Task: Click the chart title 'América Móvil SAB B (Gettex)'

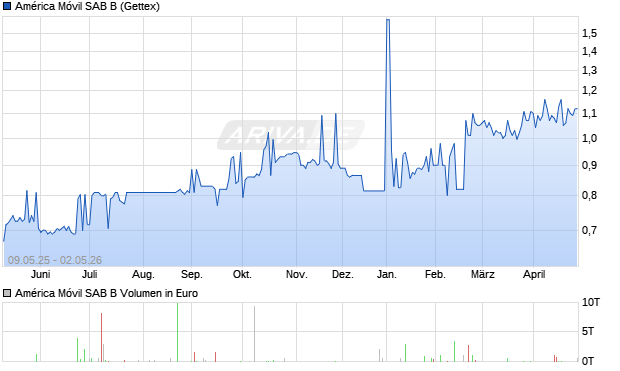Action: click(87, 6)
